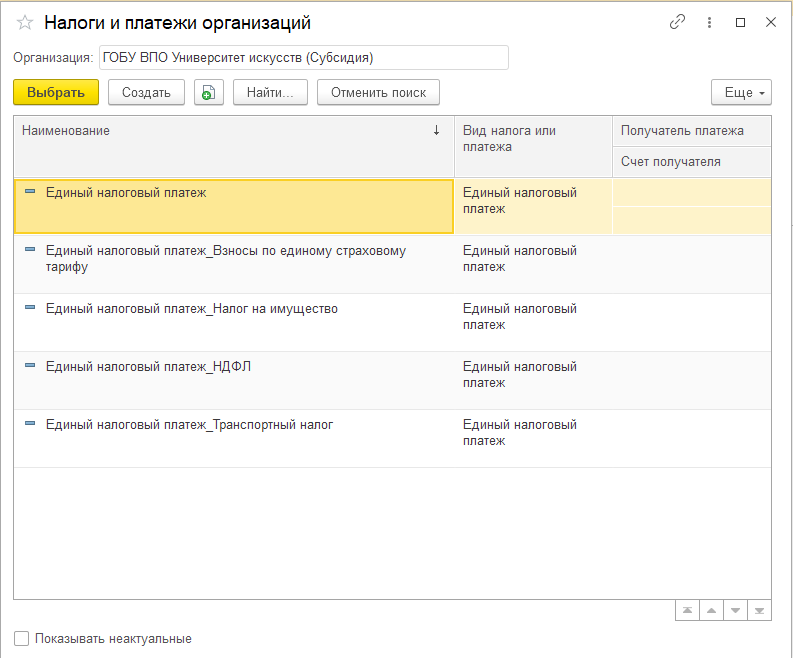Open the Еще dropdown menu
This screenshot has width=793, height=658.
741,93
